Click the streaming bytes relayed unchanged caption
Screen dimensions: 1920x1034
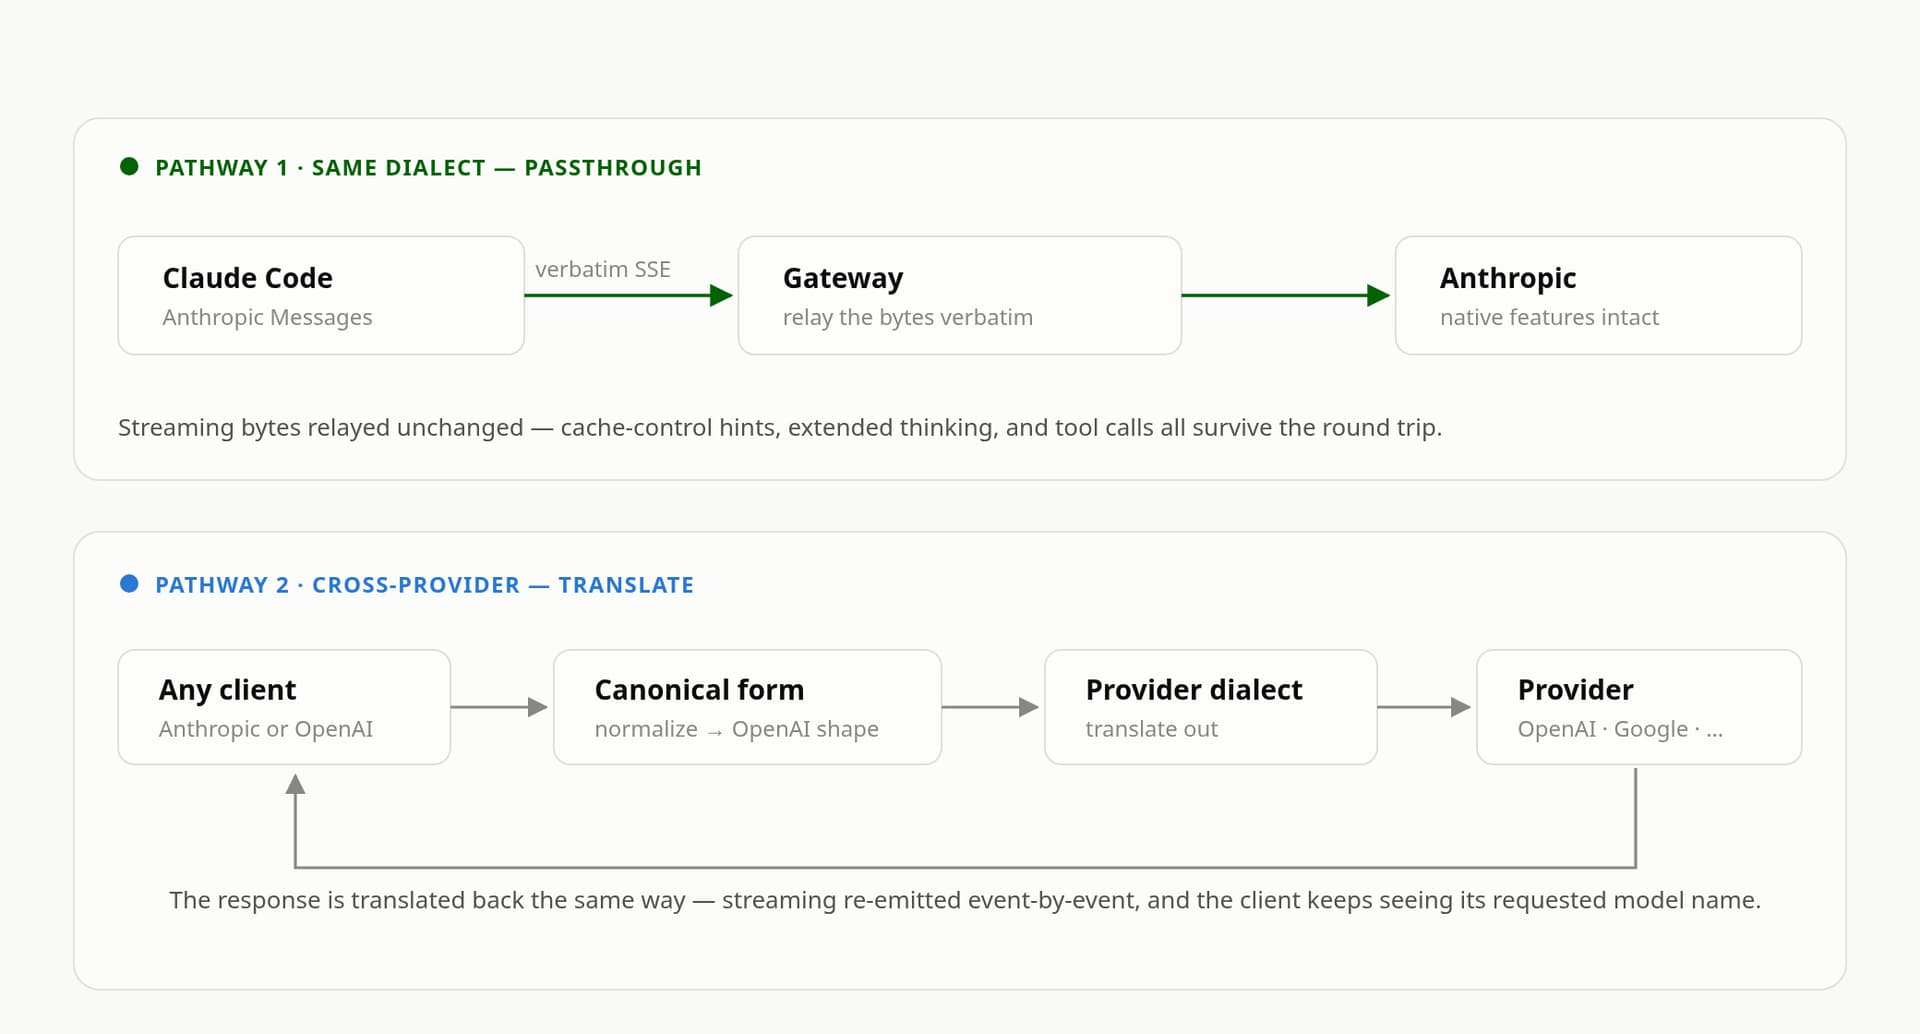(780, 428)
